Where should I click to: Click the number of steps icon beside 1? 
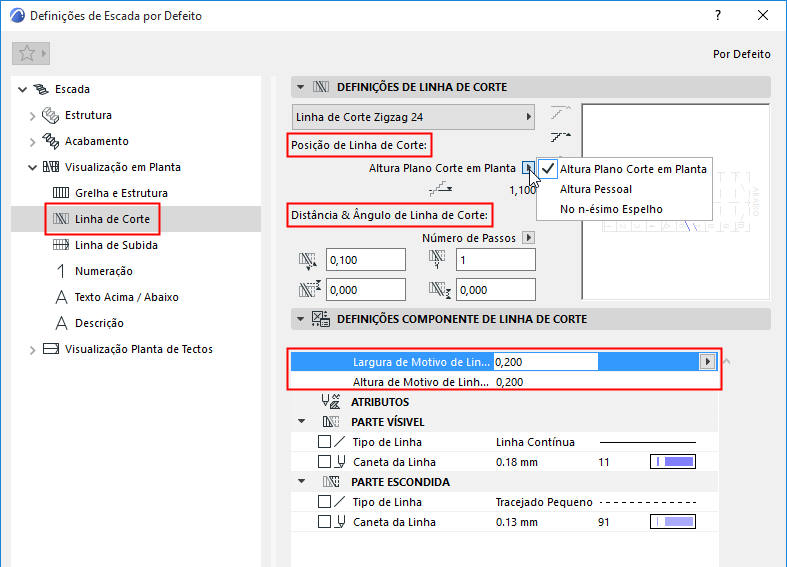point(437,259)
